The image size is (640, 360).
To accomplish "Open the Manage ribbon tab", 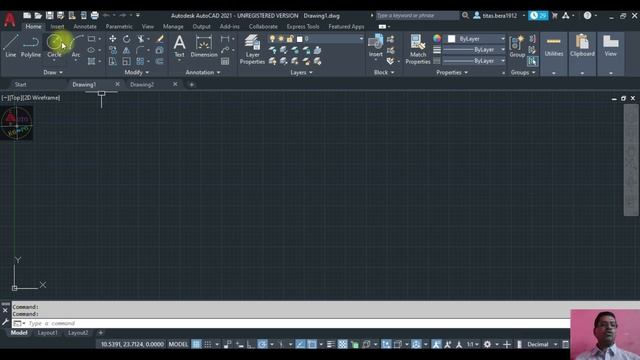I will click(x=173, y=27).
